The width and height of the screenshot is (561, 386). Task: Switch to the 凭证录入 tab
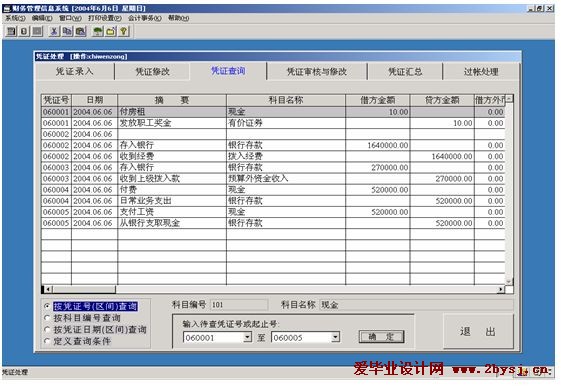point(75,72)
